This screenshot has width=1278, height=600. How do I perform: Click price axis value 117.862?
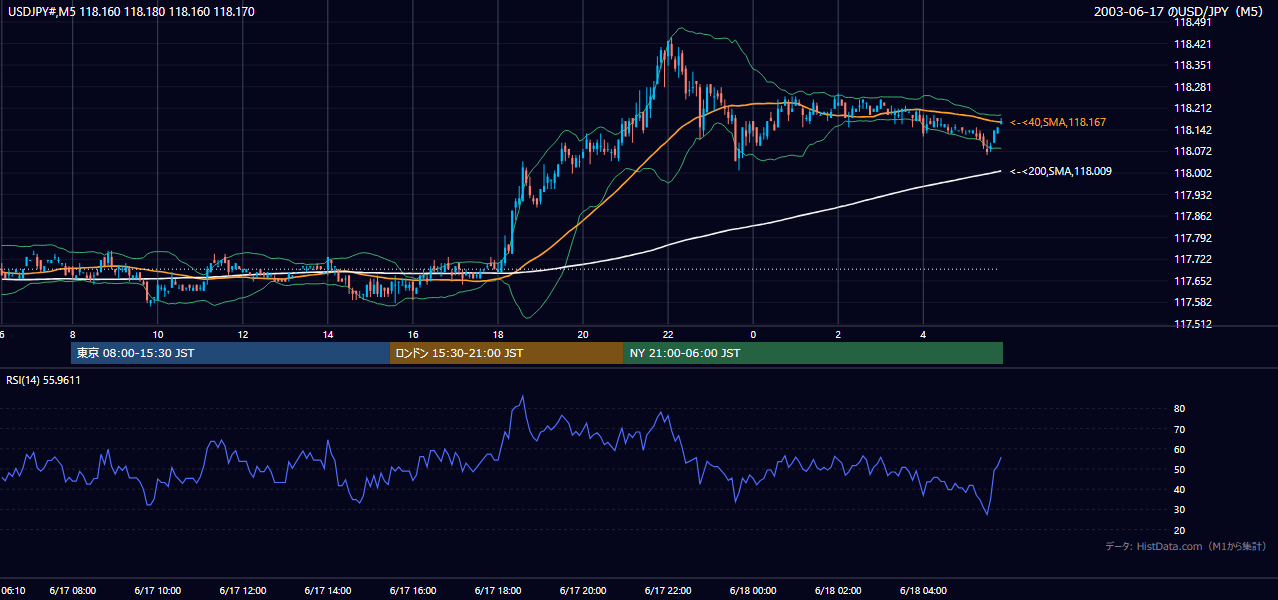pyautogui.click(x=1193, y=216)
